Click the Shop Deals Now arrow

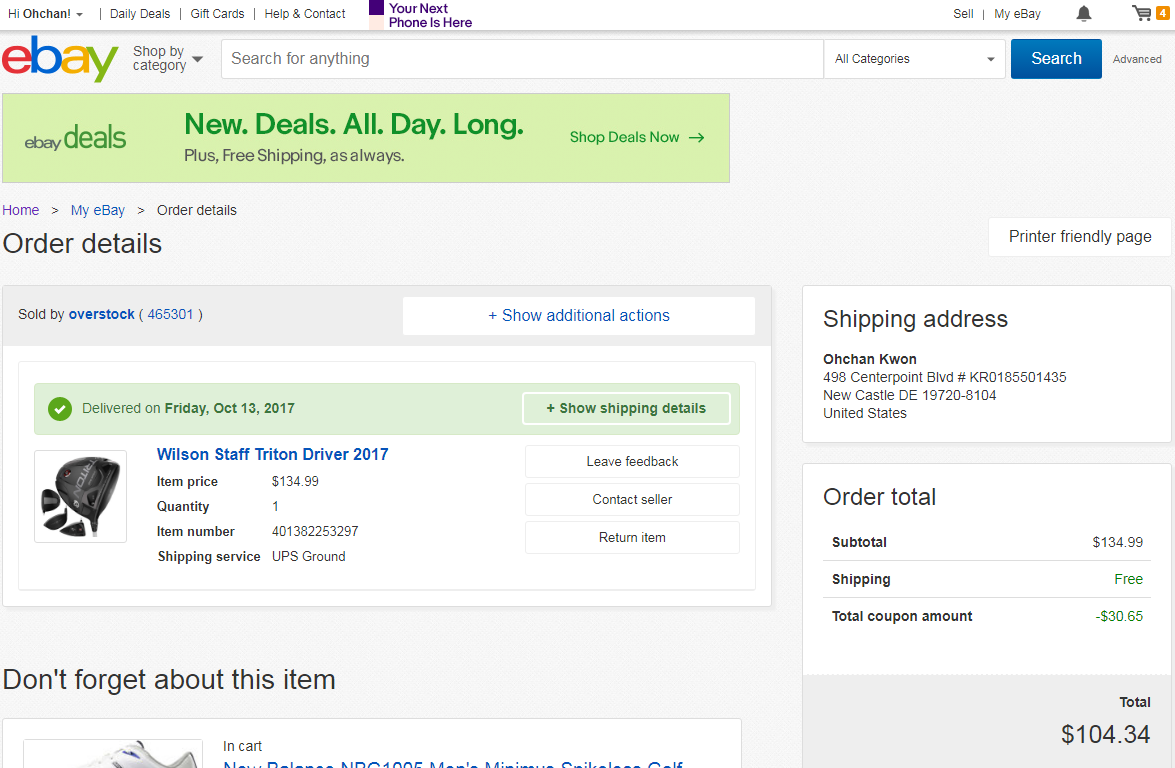coord(697,138)
